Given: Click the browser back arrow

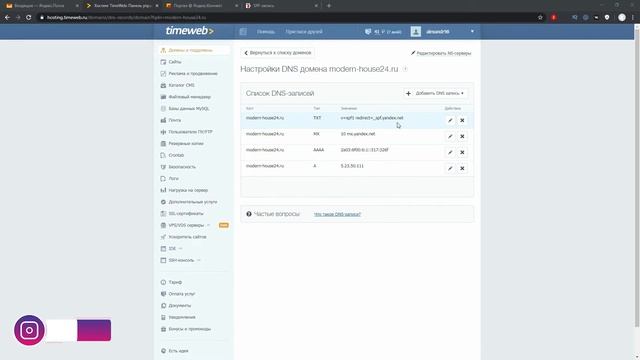Looking at the screenshot, I should [7, 18].
